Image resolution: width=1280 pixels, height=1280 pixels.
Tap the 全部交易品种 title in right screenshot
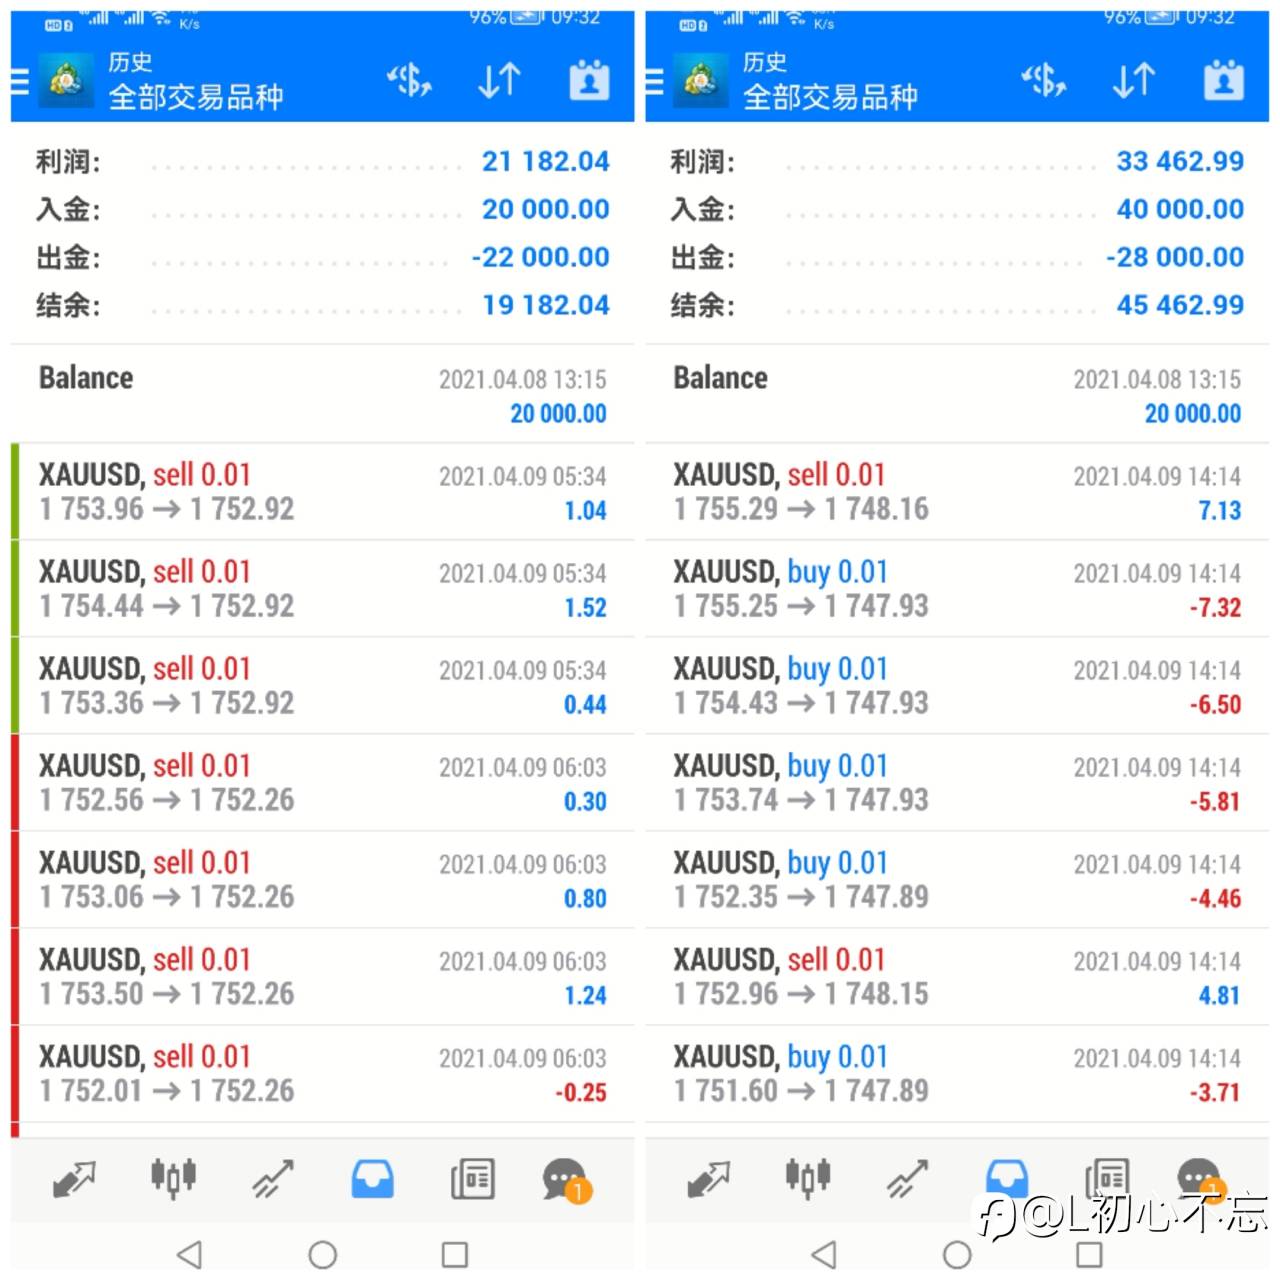(x=831, y=97)
